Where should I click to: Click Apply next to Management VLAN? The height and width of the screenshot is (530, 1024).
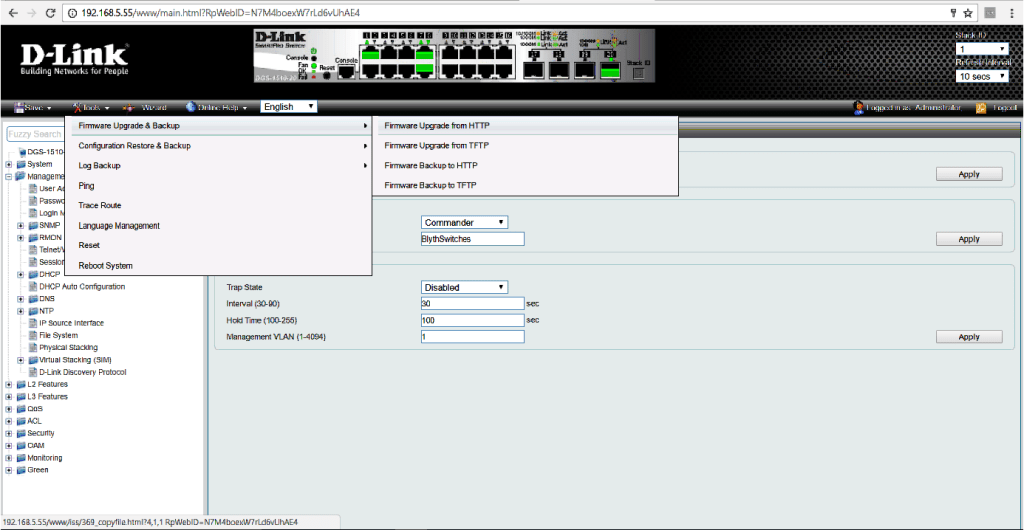(968, 337)
